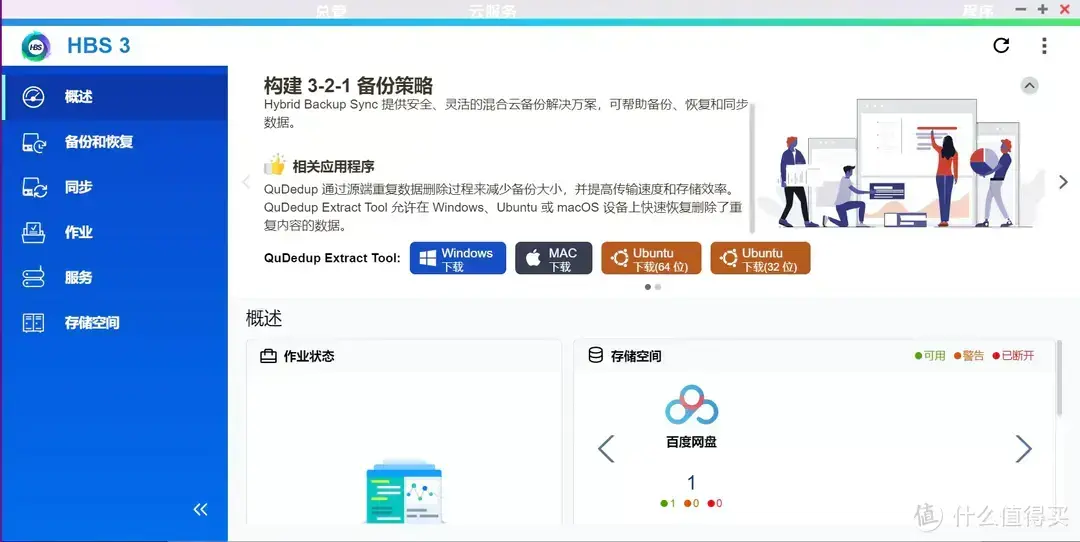This screenshot has height=542, width=1080.
Task: Click the overview page vertical scrollbar
Action: 1059,378
